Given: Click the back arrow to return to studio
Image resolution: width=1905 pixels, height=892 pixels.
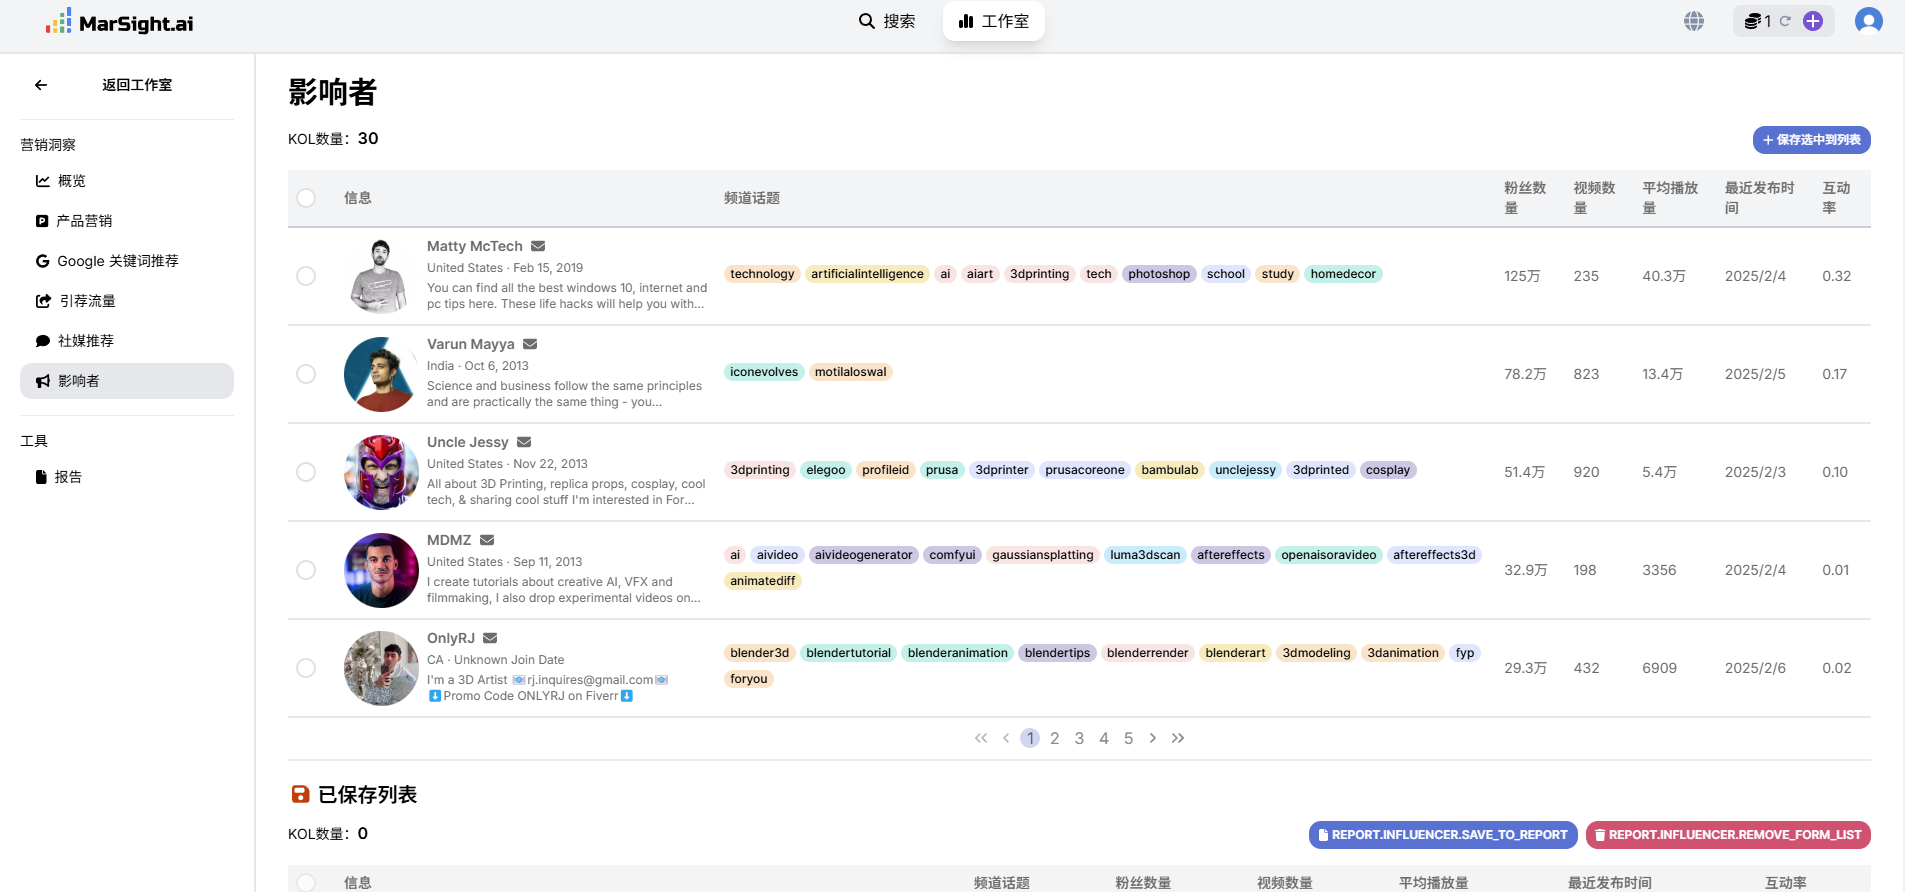Looking at the screenshot, I should 41,85.
